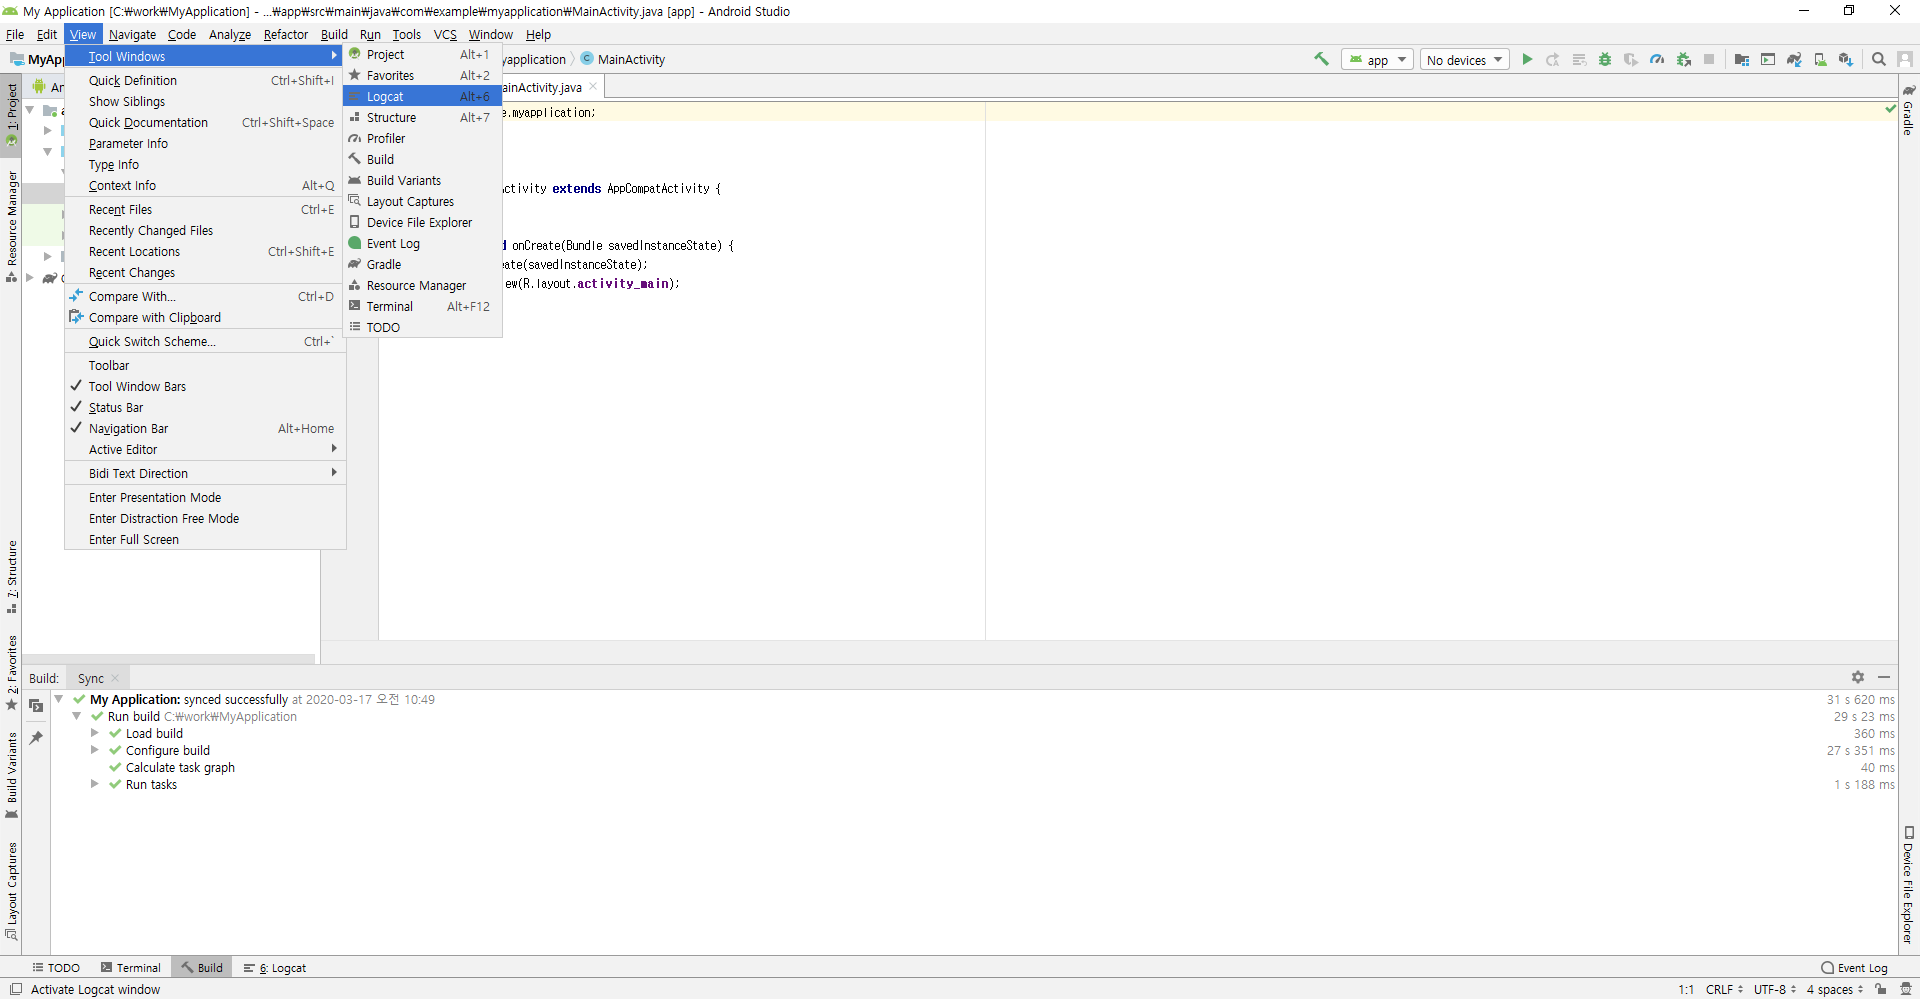The height and width of the screenshot is (999, 1920).
Task: Click Sync Project with Gradle Files icon
Action: 1794,60
